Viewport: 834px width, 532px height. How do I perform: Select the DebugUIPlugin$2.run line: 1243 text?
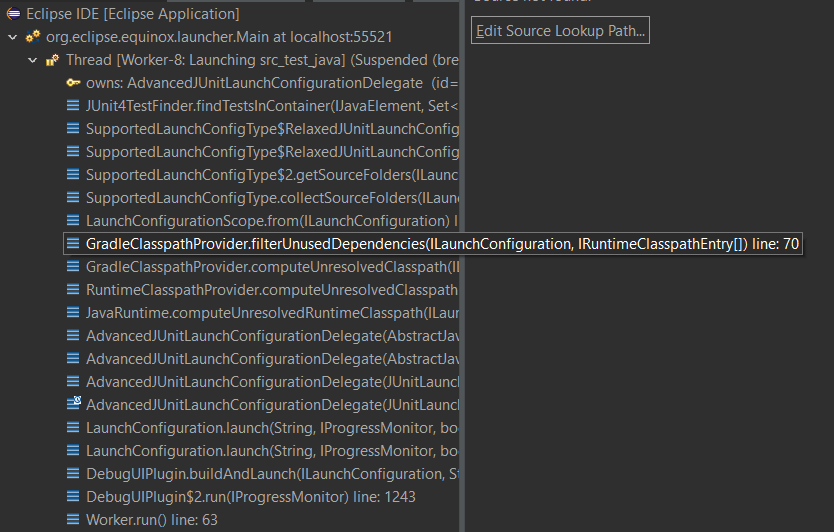(x=251, y=497)
